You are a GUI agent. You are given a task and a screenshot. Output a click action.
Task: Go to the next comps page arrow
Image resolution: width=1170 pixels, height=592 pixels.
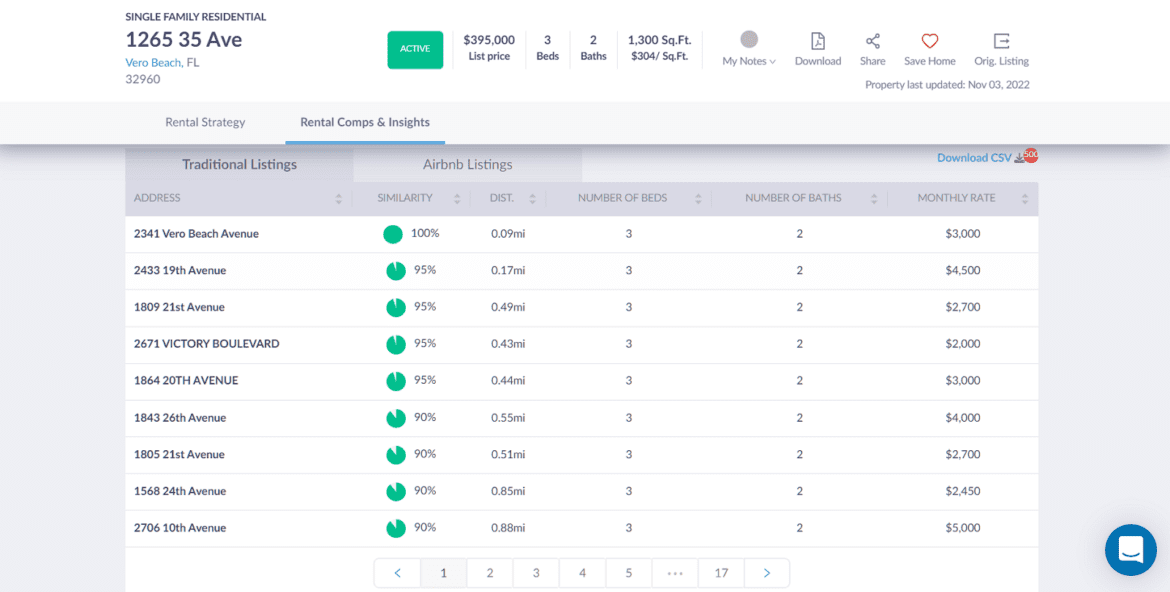pos(766,572)
